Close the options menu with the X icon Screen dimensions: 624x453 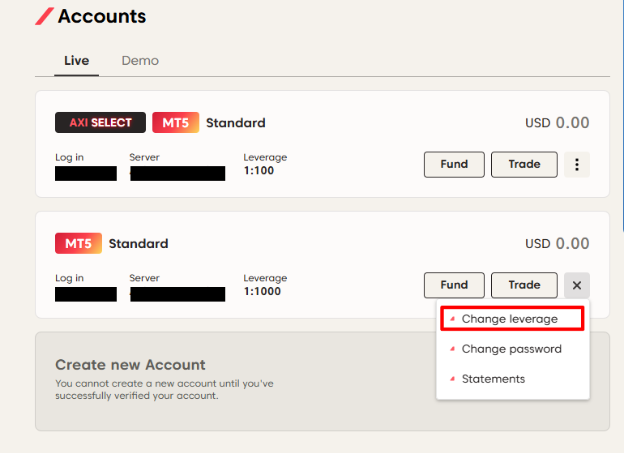[577, 285]
